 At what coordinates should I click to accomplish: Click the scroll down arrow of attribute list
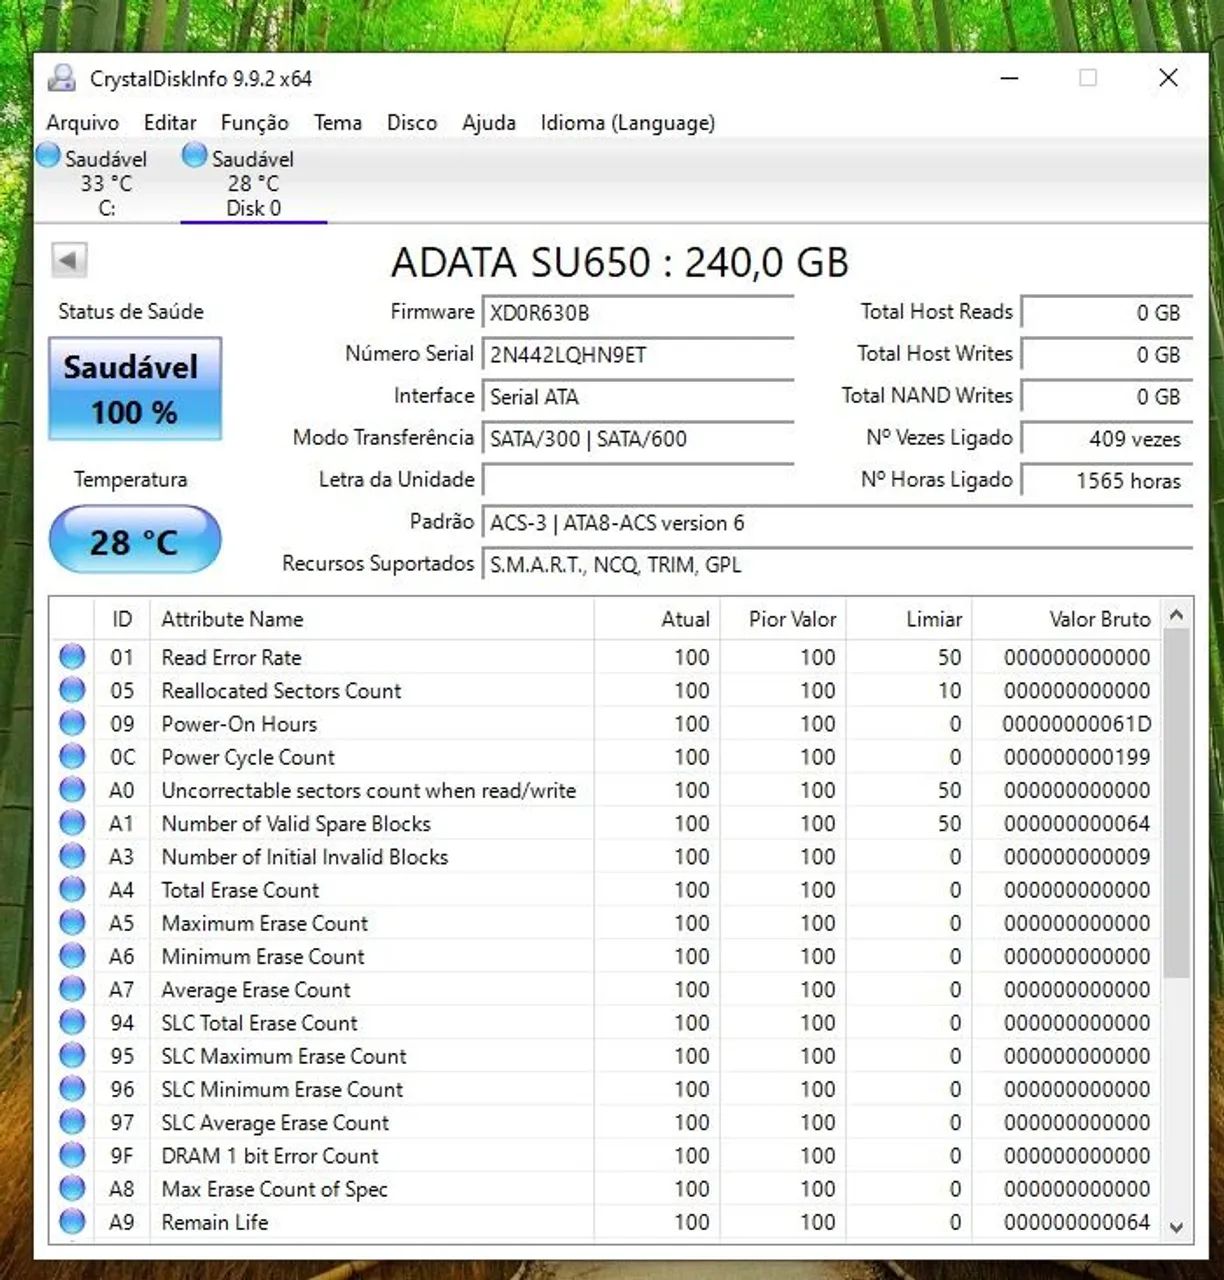(x=1176, y=1227)
